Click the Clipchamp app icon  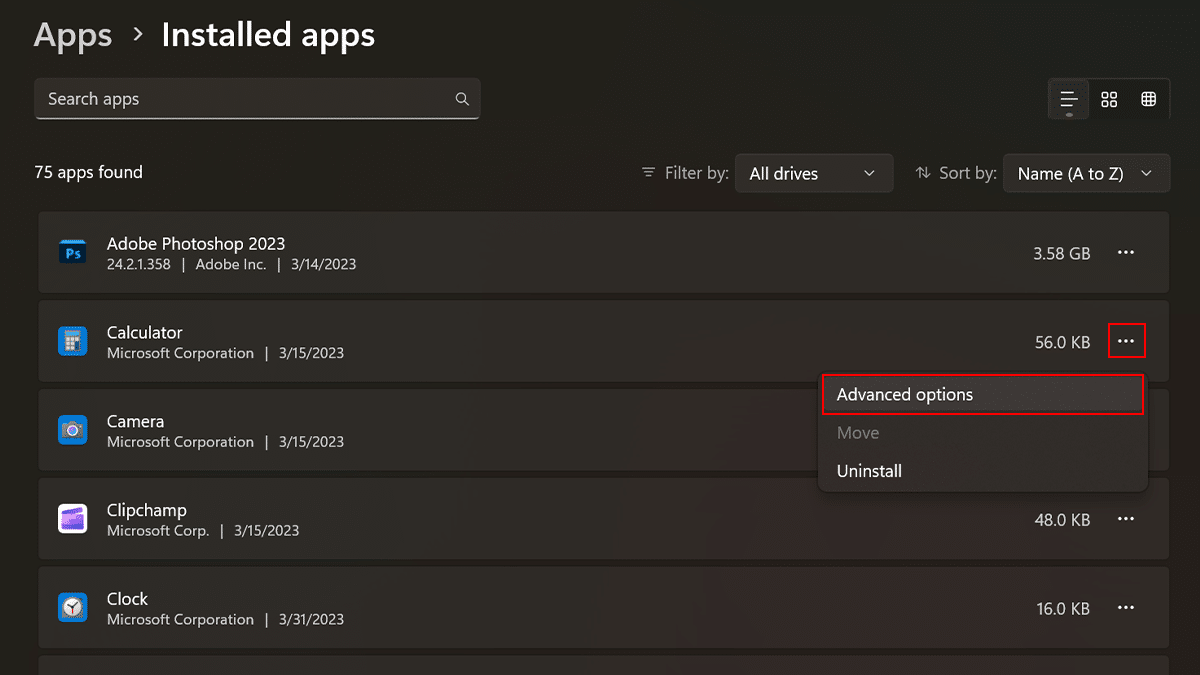click(x=73, y=519)
